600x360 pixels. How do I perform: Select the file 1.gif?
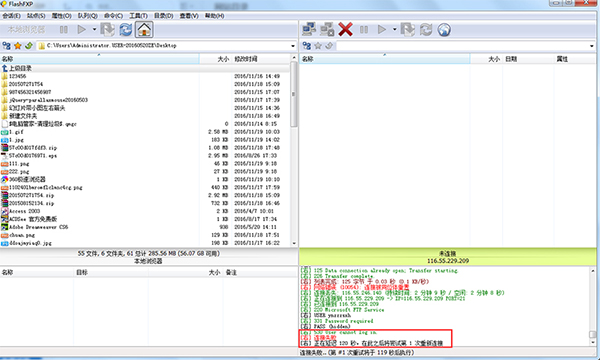145,132
